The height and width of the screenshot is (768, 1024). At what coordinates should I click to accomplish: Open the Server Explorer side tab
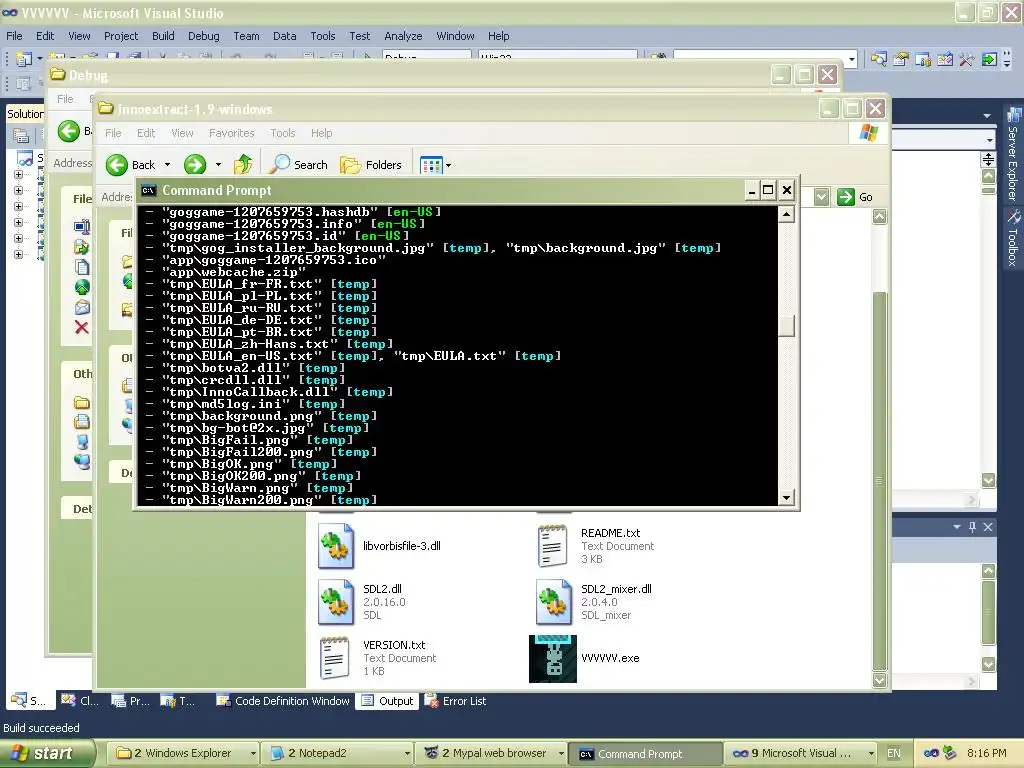[1013, 155]
